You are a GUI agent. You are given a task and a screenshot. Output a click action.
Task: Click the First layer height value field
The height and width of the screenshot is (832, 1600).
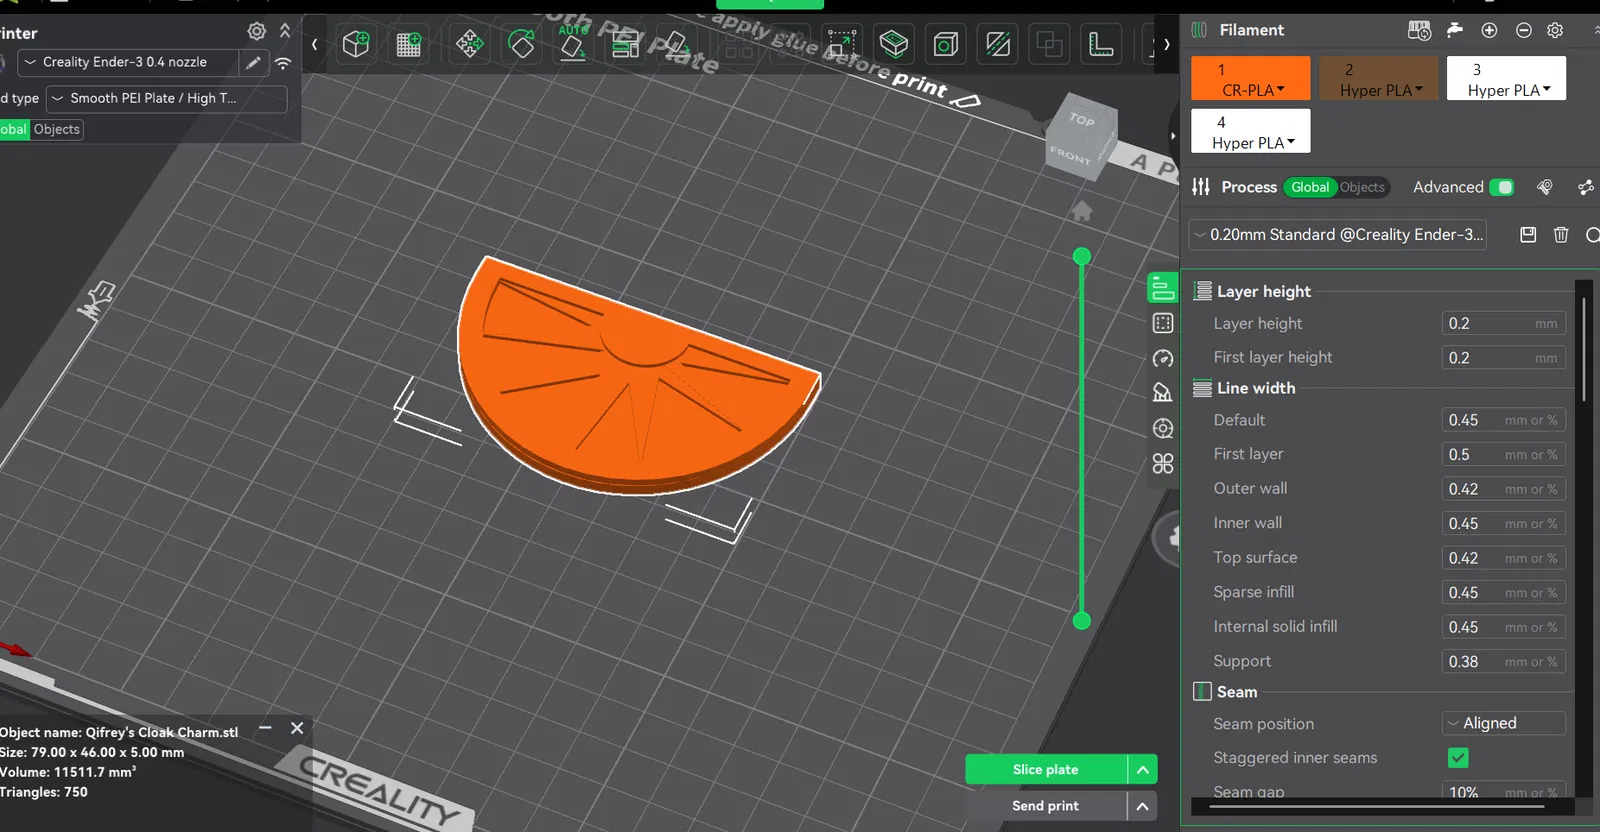coord(1503,357)
